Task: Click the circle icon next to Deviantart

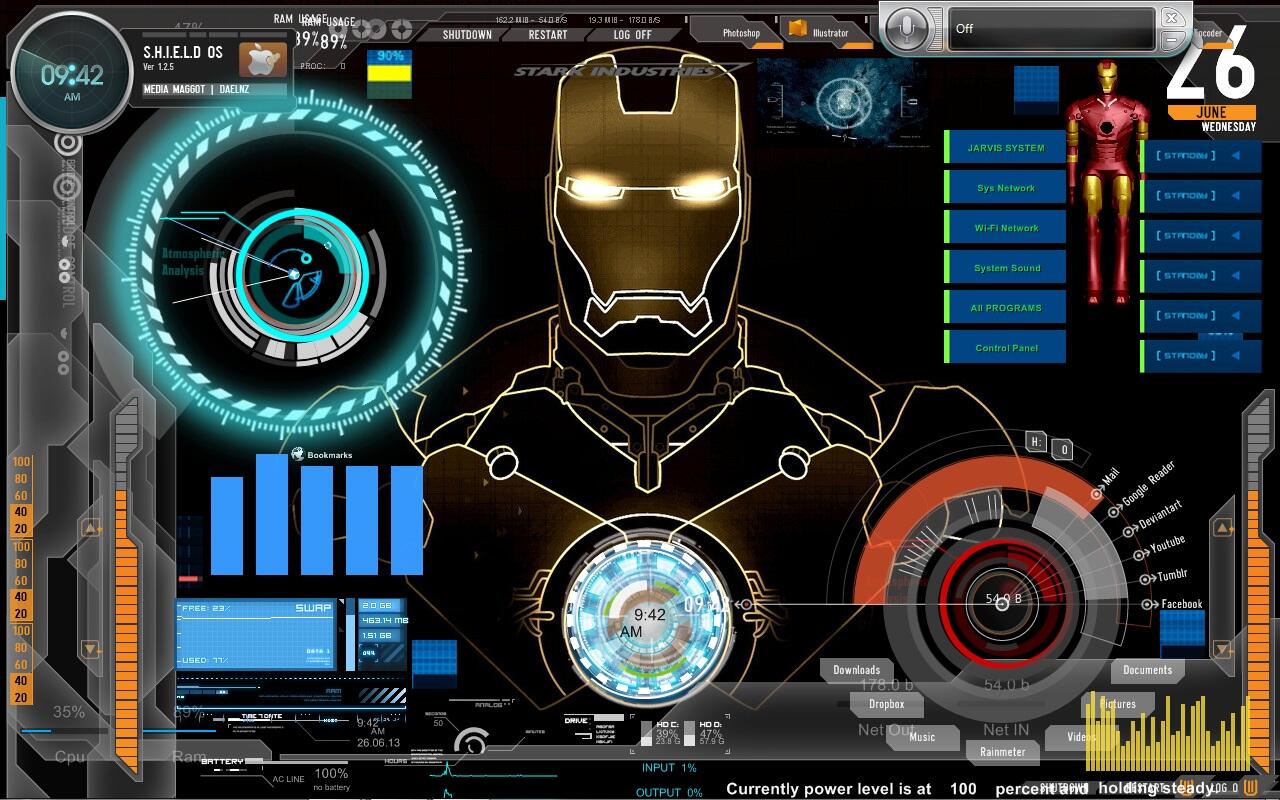Action: [1130, 531]
